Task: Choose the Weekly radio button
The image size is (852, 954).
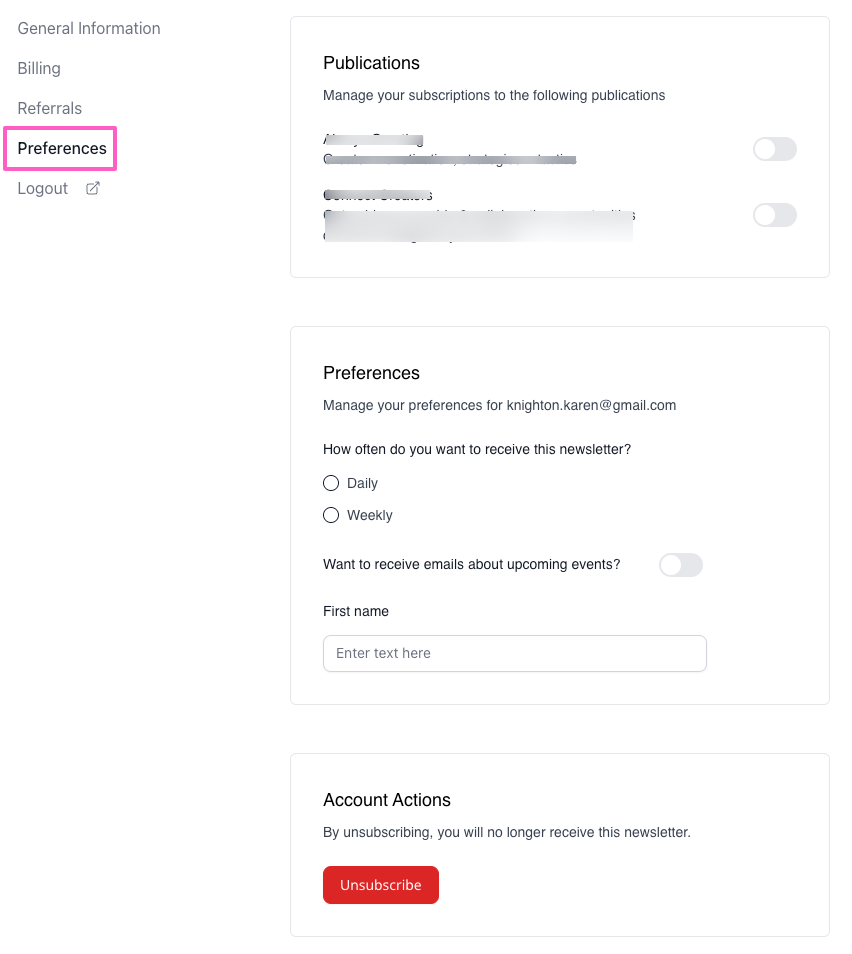Action: [x=331, y=515]
